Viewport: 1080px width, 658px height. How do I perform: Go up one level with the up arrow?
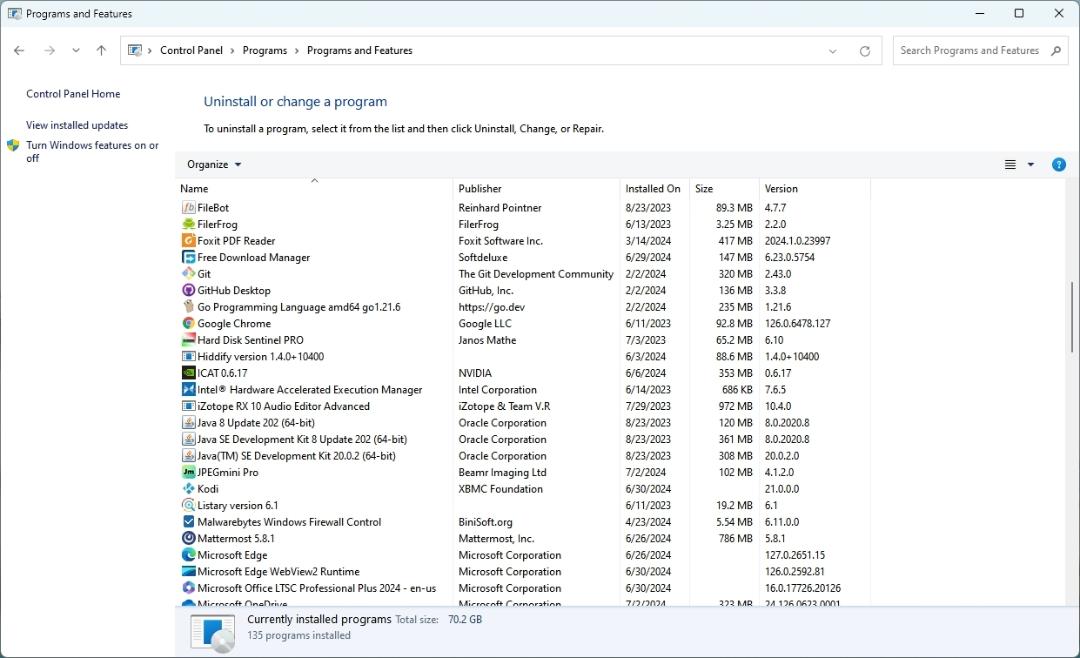[x=101, y=50]
